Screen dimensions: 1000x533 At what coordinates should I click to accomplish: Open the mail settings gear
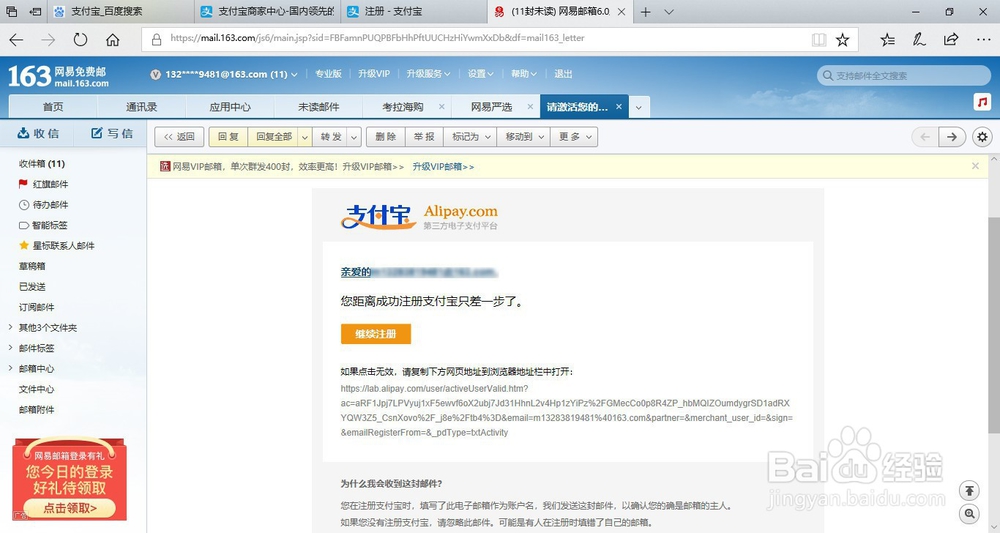click(x=982, y=136)
